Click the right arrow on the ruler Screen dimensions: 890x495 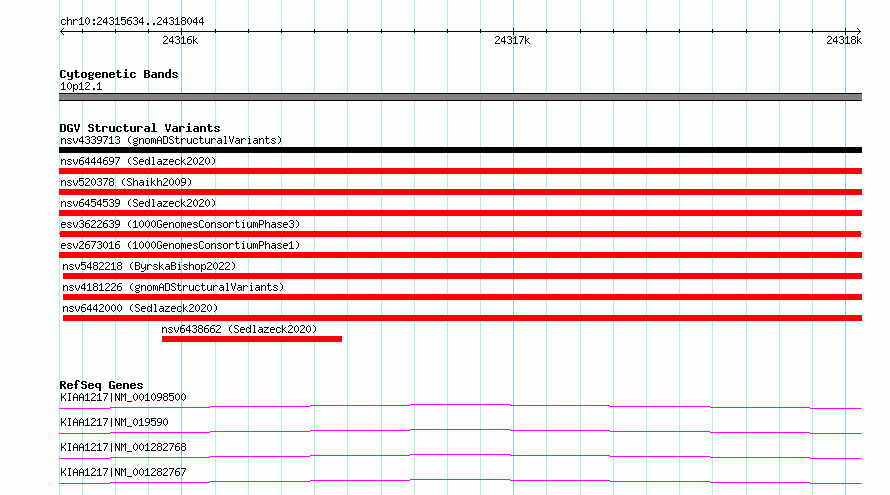coord(858,32)
